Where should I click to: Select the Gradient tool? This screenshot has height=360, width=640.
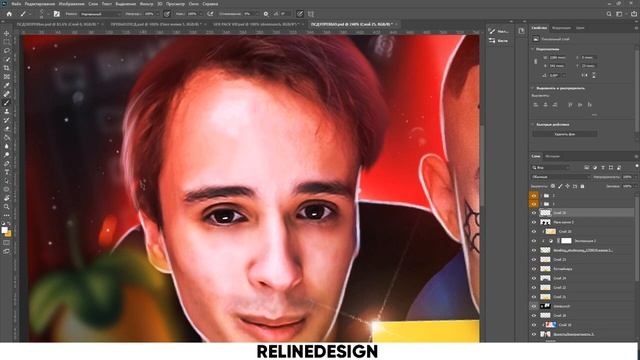click(x=7, y=137)
